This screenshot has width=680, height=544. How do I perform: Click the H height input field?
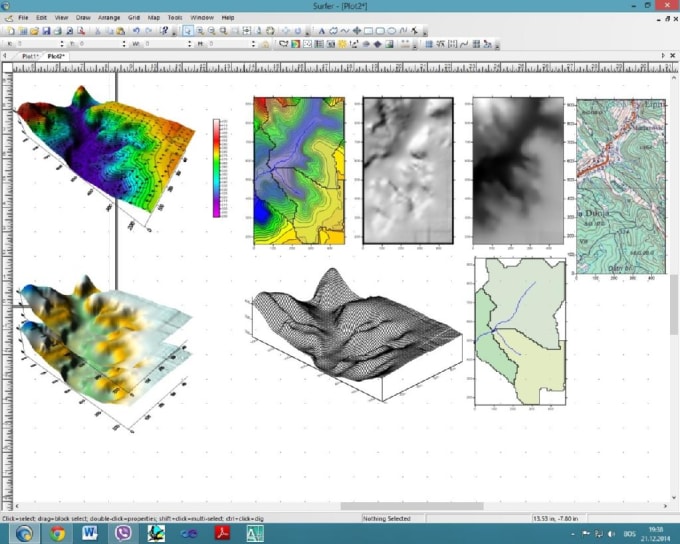(x=230, y=44)
